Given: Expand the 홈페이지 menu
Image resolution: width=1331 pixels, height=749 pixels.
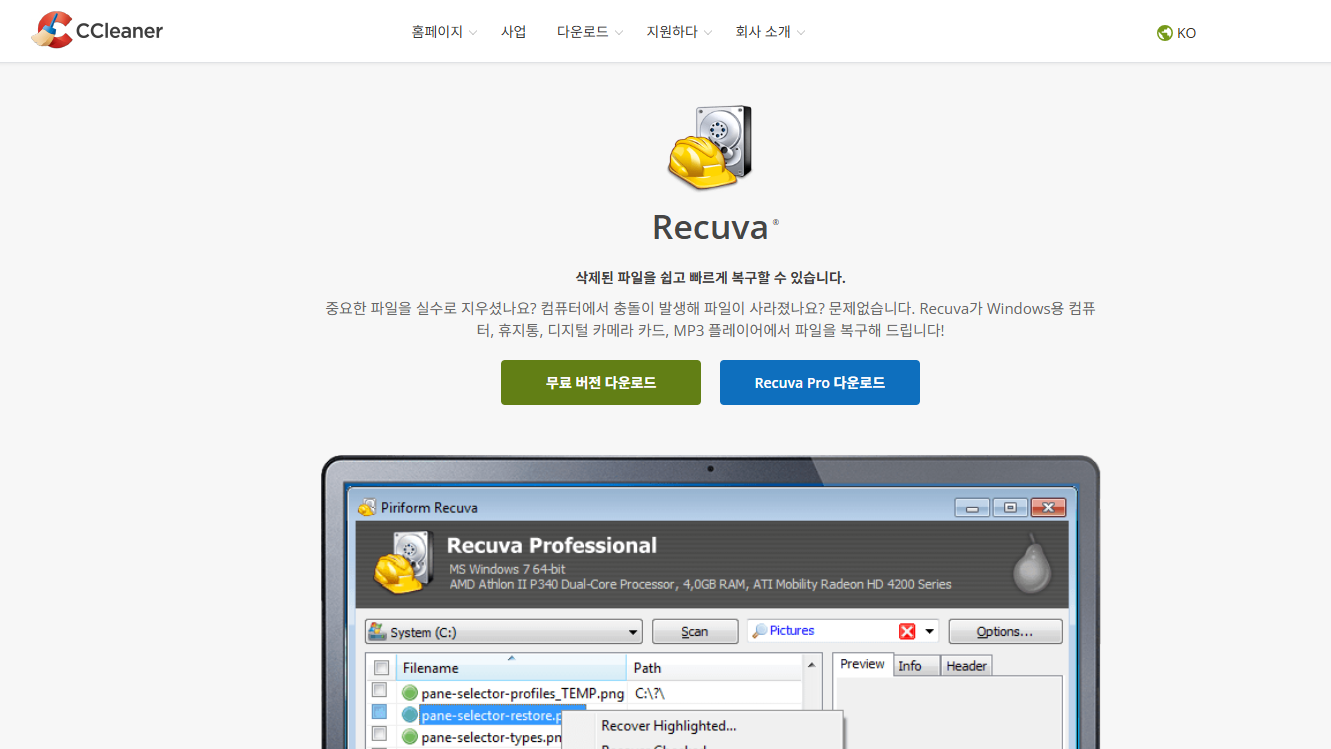Looking at the screenshot, I should point(443,32).
